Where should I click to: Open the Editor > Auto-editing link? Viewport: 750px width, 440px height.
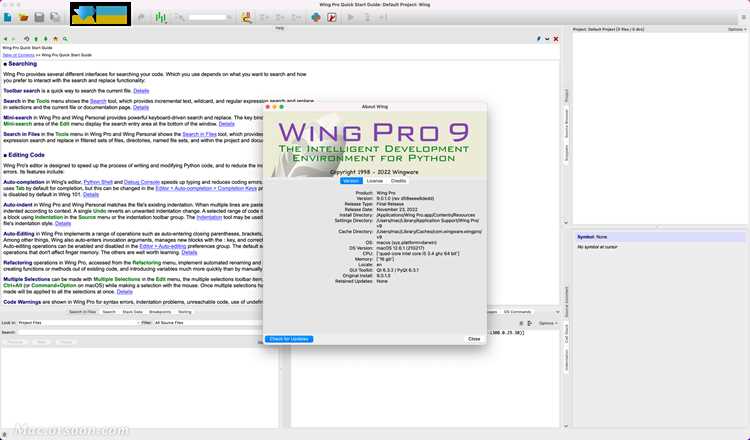point(163,246)
